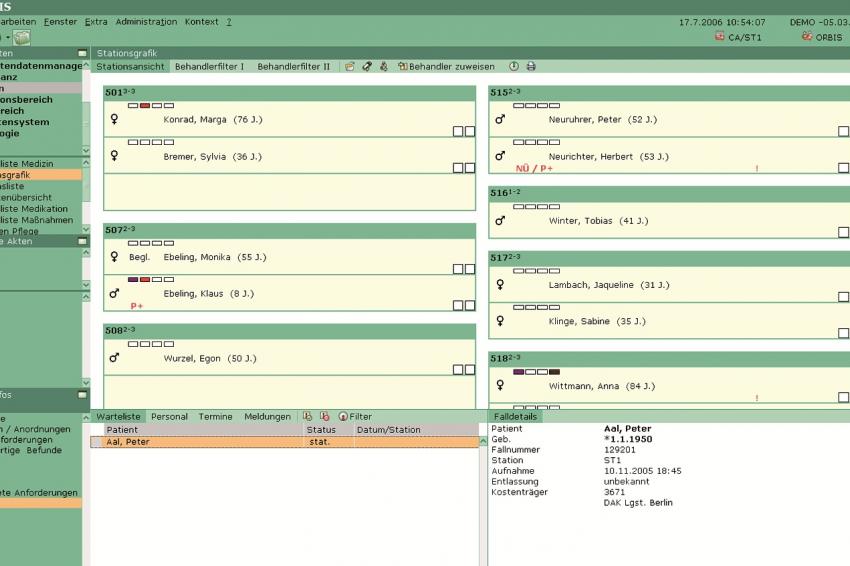The height and width of the screenshot is (566, 850).
Task: Click the up arrow at the Akten panel's top
Action: pyautogui.click(x=86, y=253)
